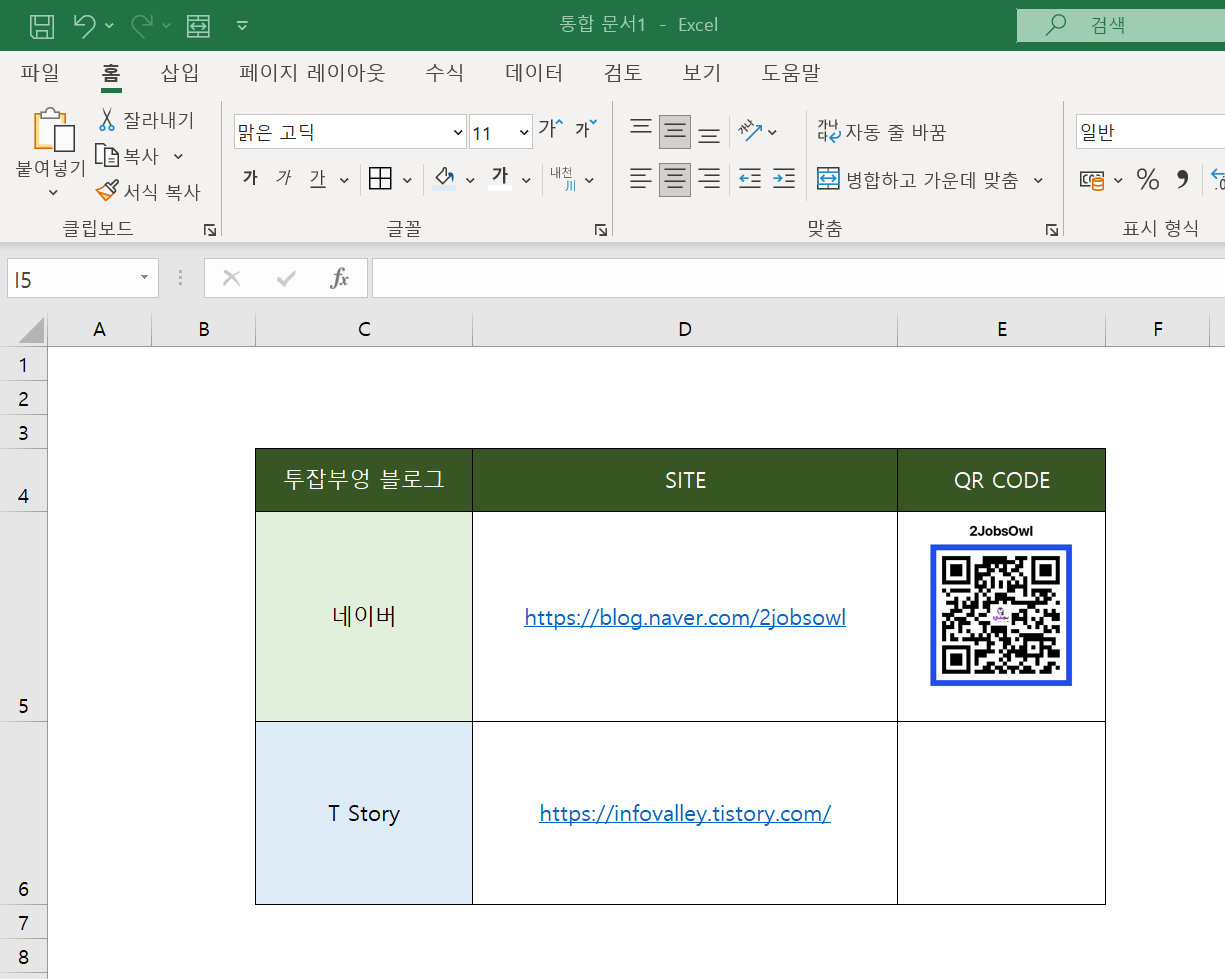Apply font color 가 button
The image size is (1225, 979).
coord(500,178)
